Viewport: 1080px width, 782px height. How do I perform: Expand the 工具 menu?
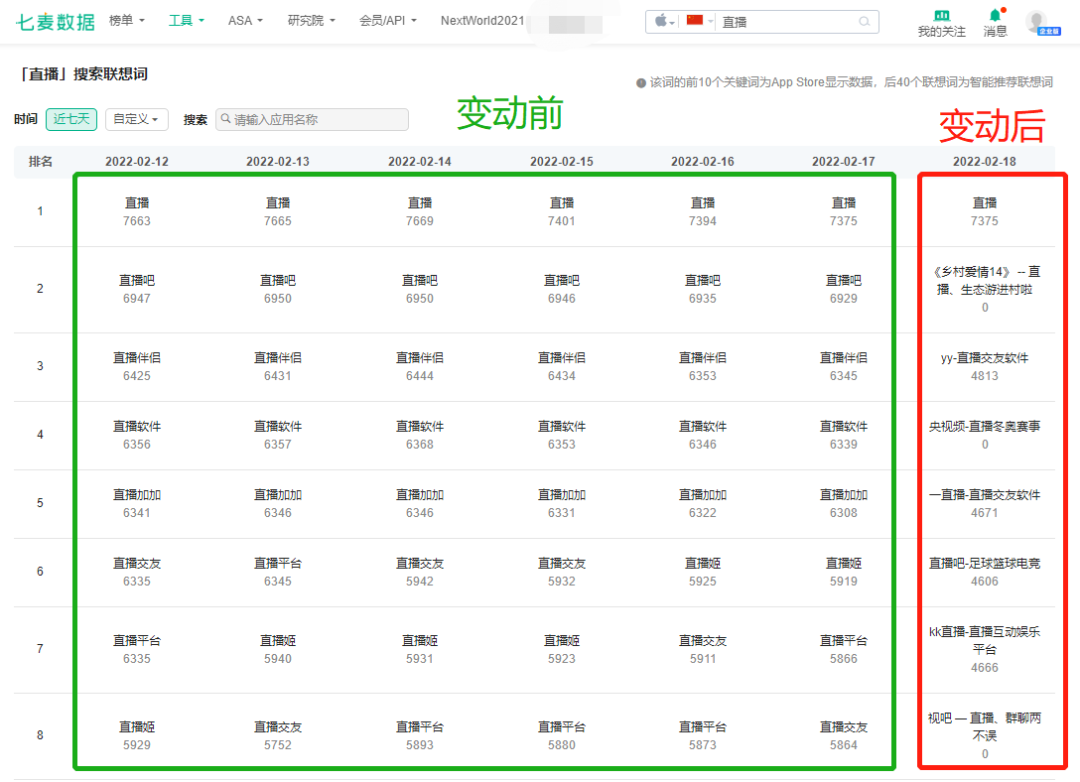187,21
